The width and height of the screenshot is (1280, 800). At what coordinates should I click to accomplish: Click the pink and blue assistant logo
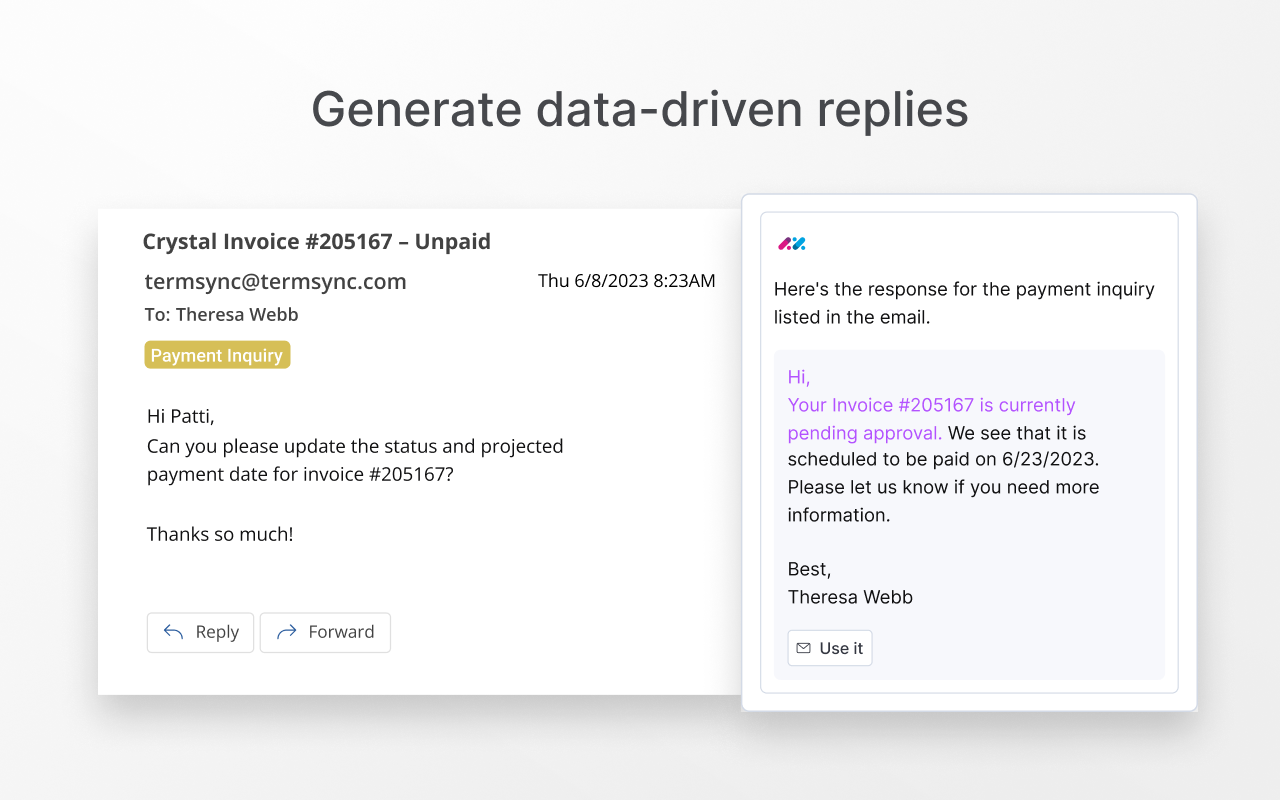792,243
